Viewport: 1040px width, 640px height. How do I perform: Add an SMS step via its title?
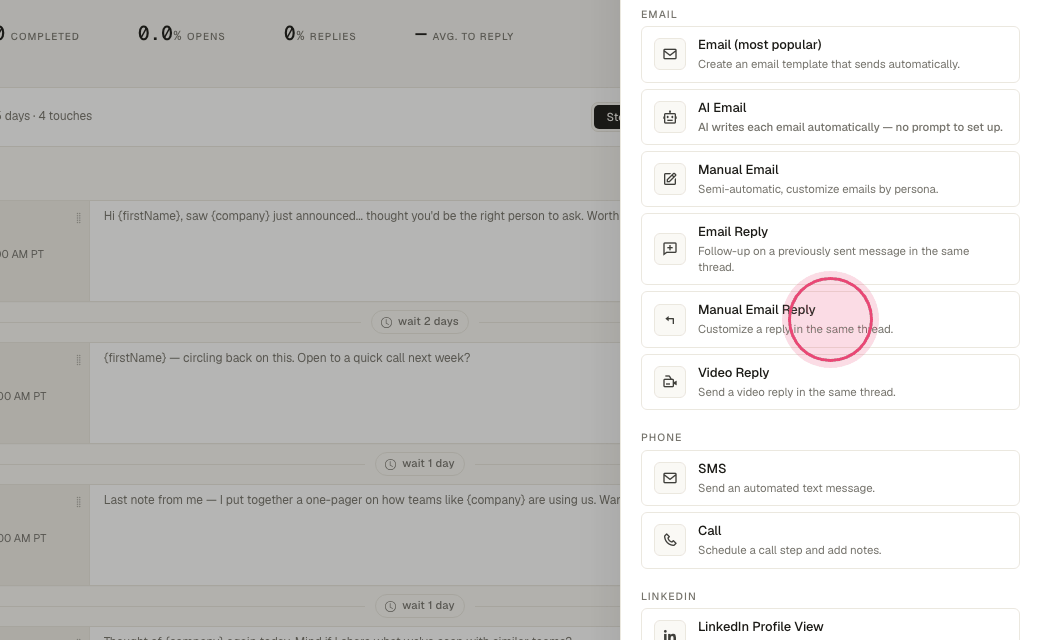pos(712,469)
